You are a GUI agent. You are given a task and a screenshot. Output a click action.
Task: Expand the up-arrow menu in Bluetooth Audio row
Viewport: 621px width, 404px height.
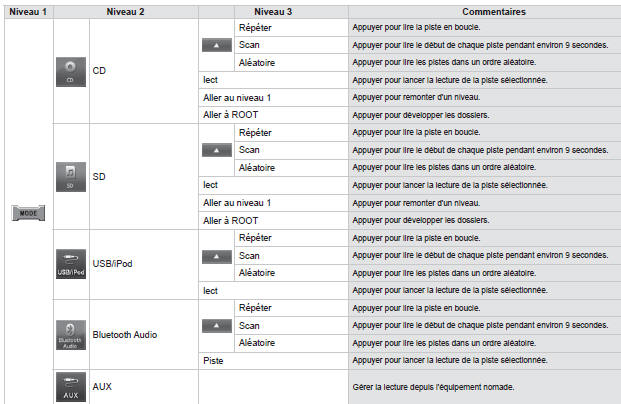pyautogui.click(x=217, y=326)
